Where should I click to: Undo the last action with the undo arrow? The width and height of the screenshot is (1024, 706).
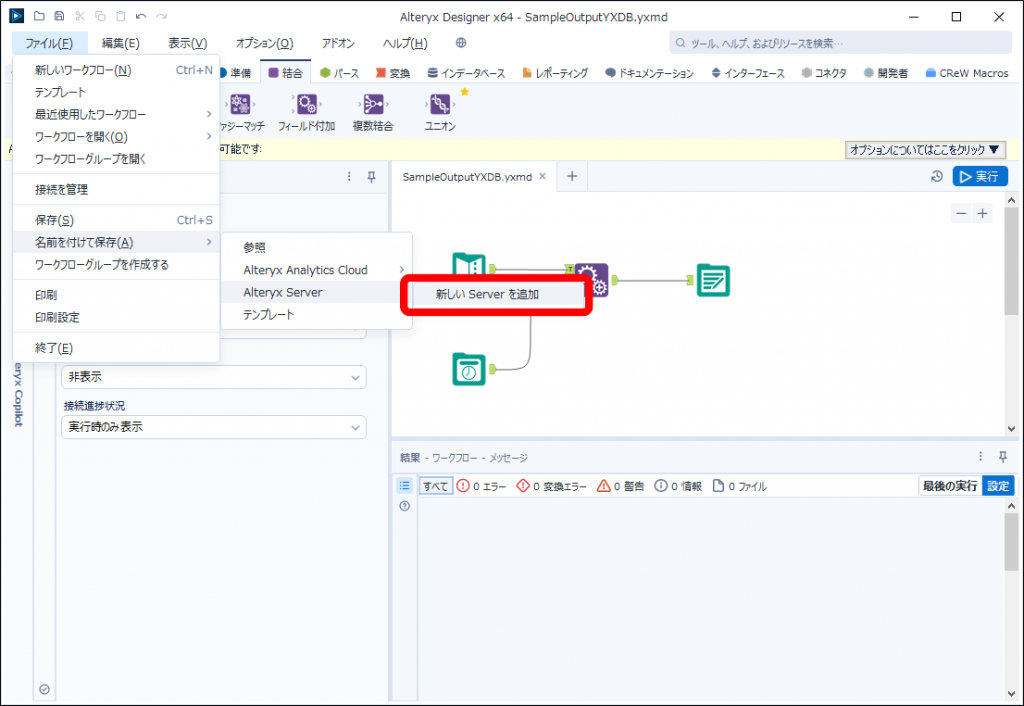(x=140, y=16)
